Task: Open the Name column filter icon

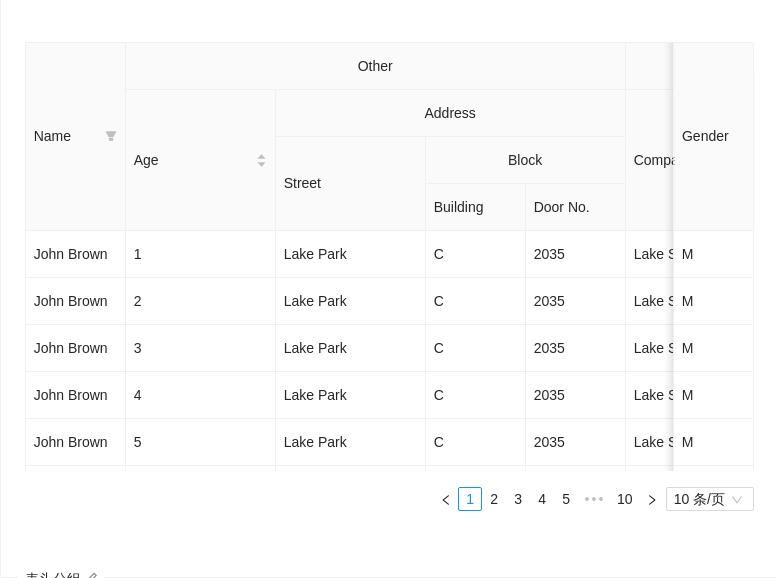Action: point(111,136)
